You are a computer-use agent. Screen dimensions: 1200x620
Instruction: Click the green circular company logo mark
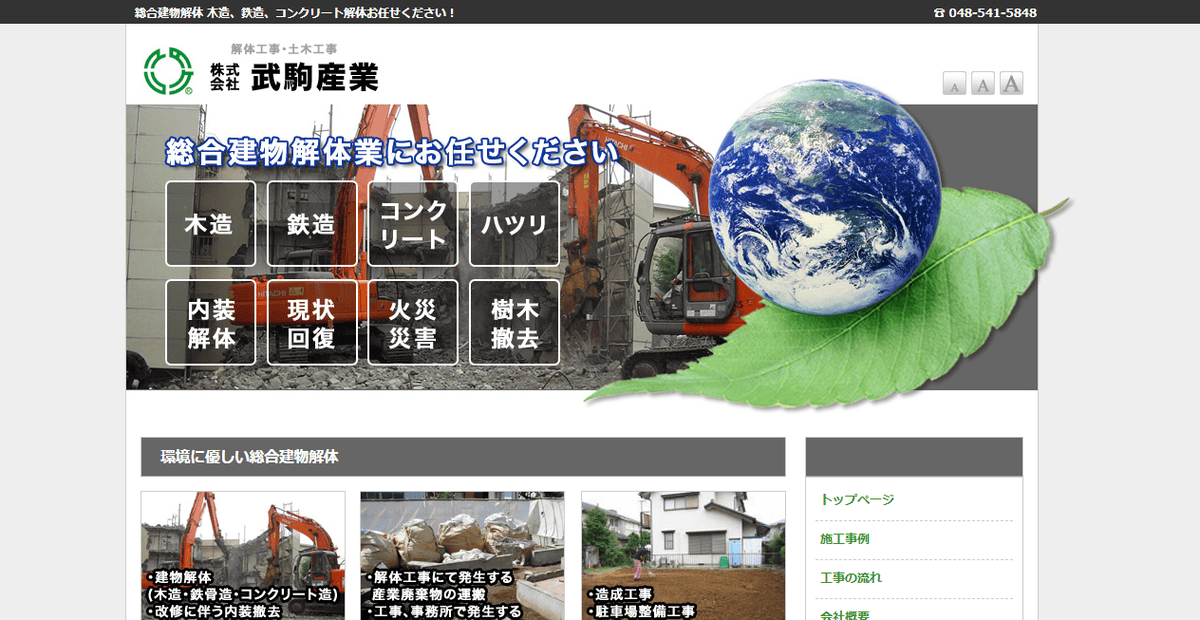(x=168, y=69)
